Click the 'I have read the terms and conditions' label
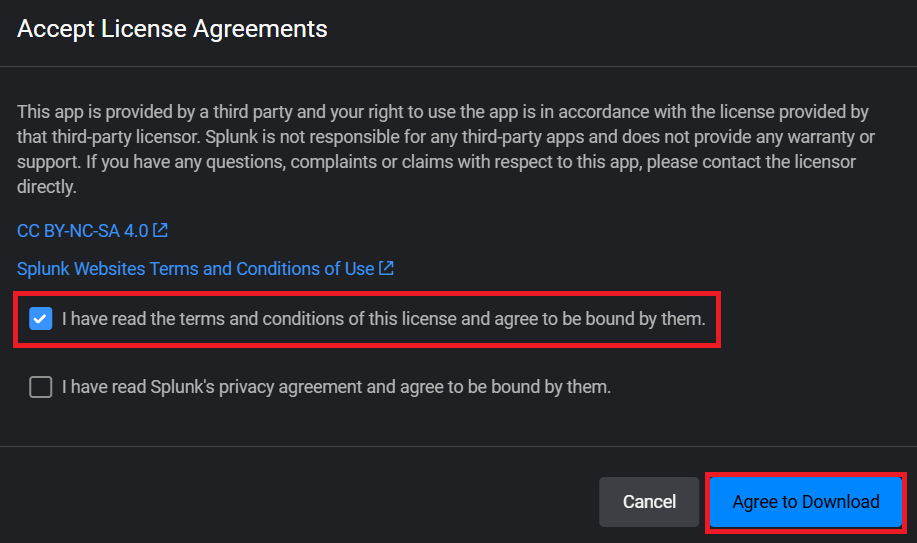The width and height of the screenshot is (917, 543). point(383,320)
